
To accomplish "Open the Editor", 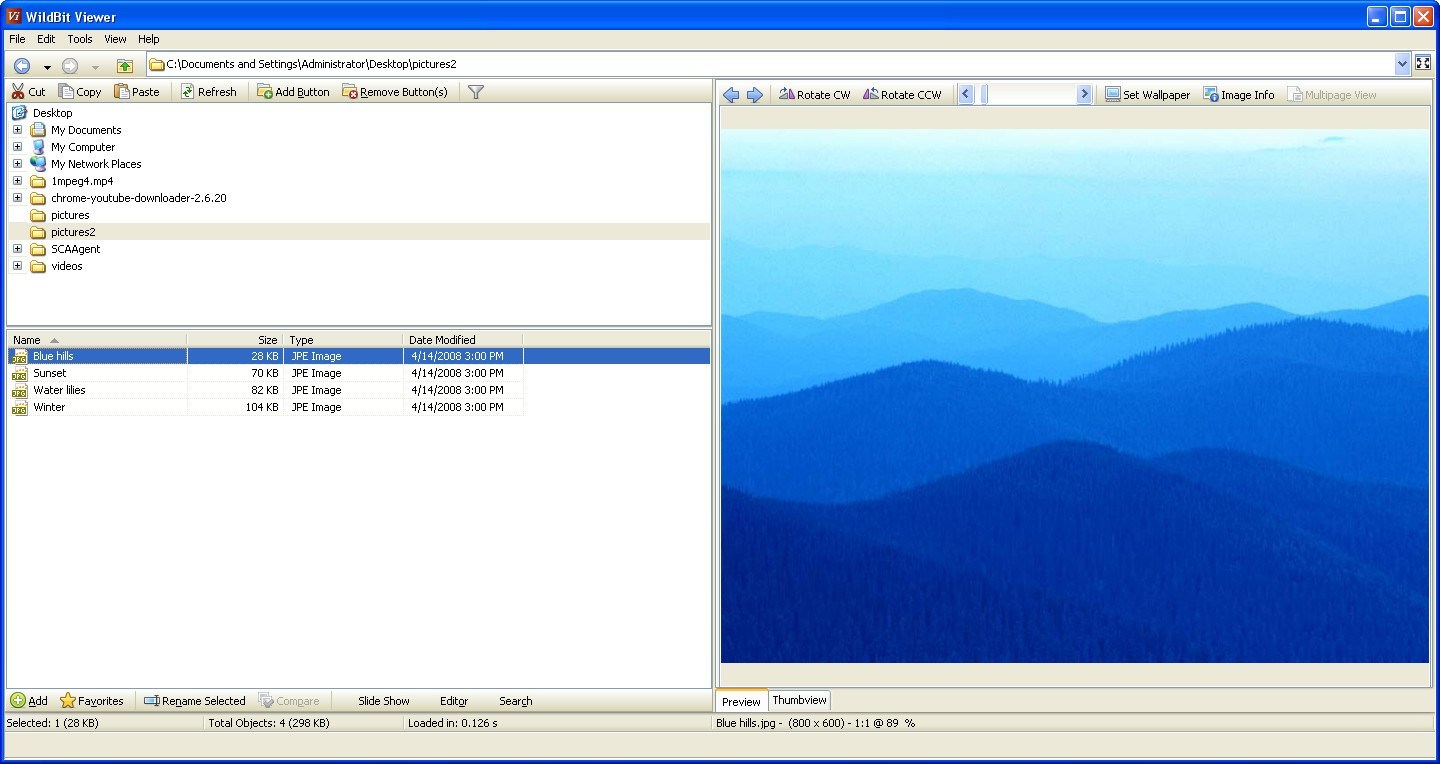I will (454, 701).
